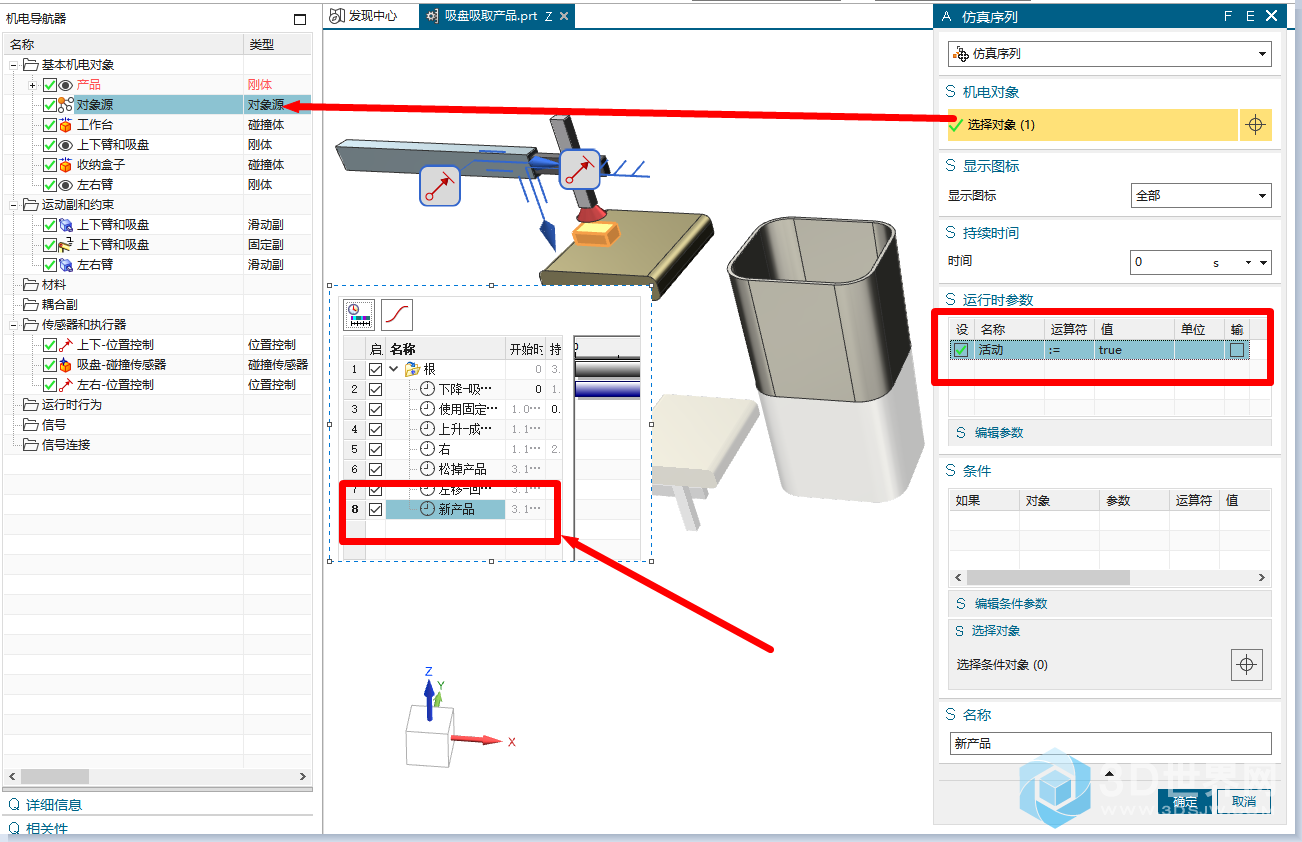Click the collision sensor icon for 吸盘-碰撞传感器

tap(66, 365)
